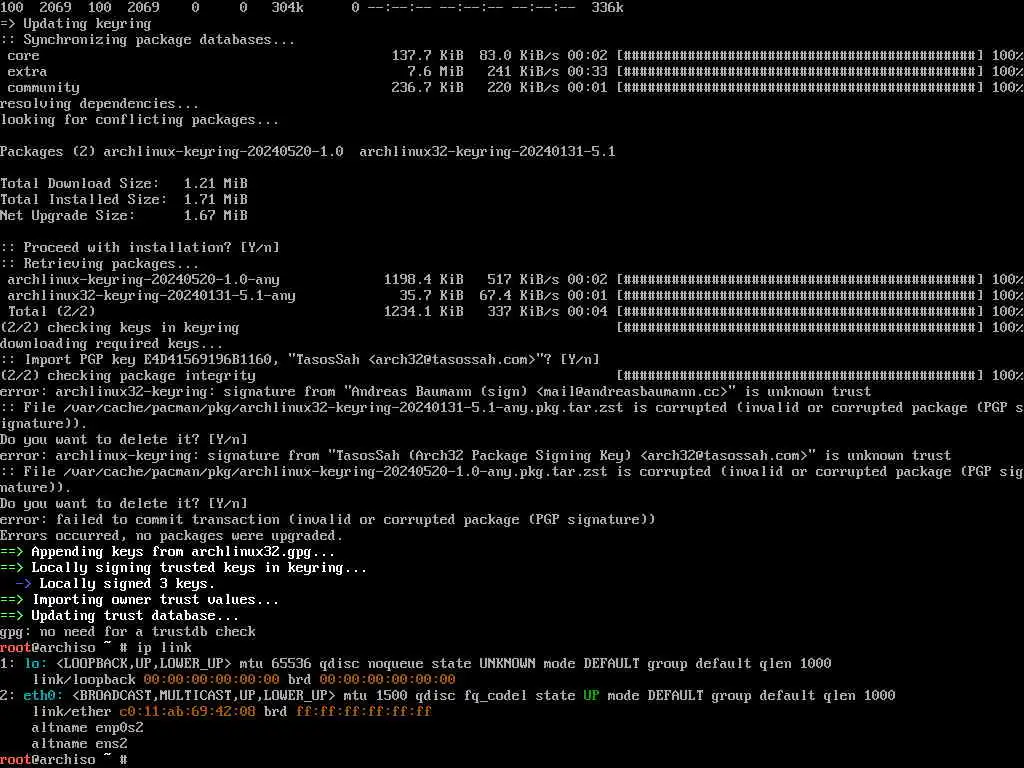Click the 'Import PGP key E4D41569196B1160' prompt

300,360
